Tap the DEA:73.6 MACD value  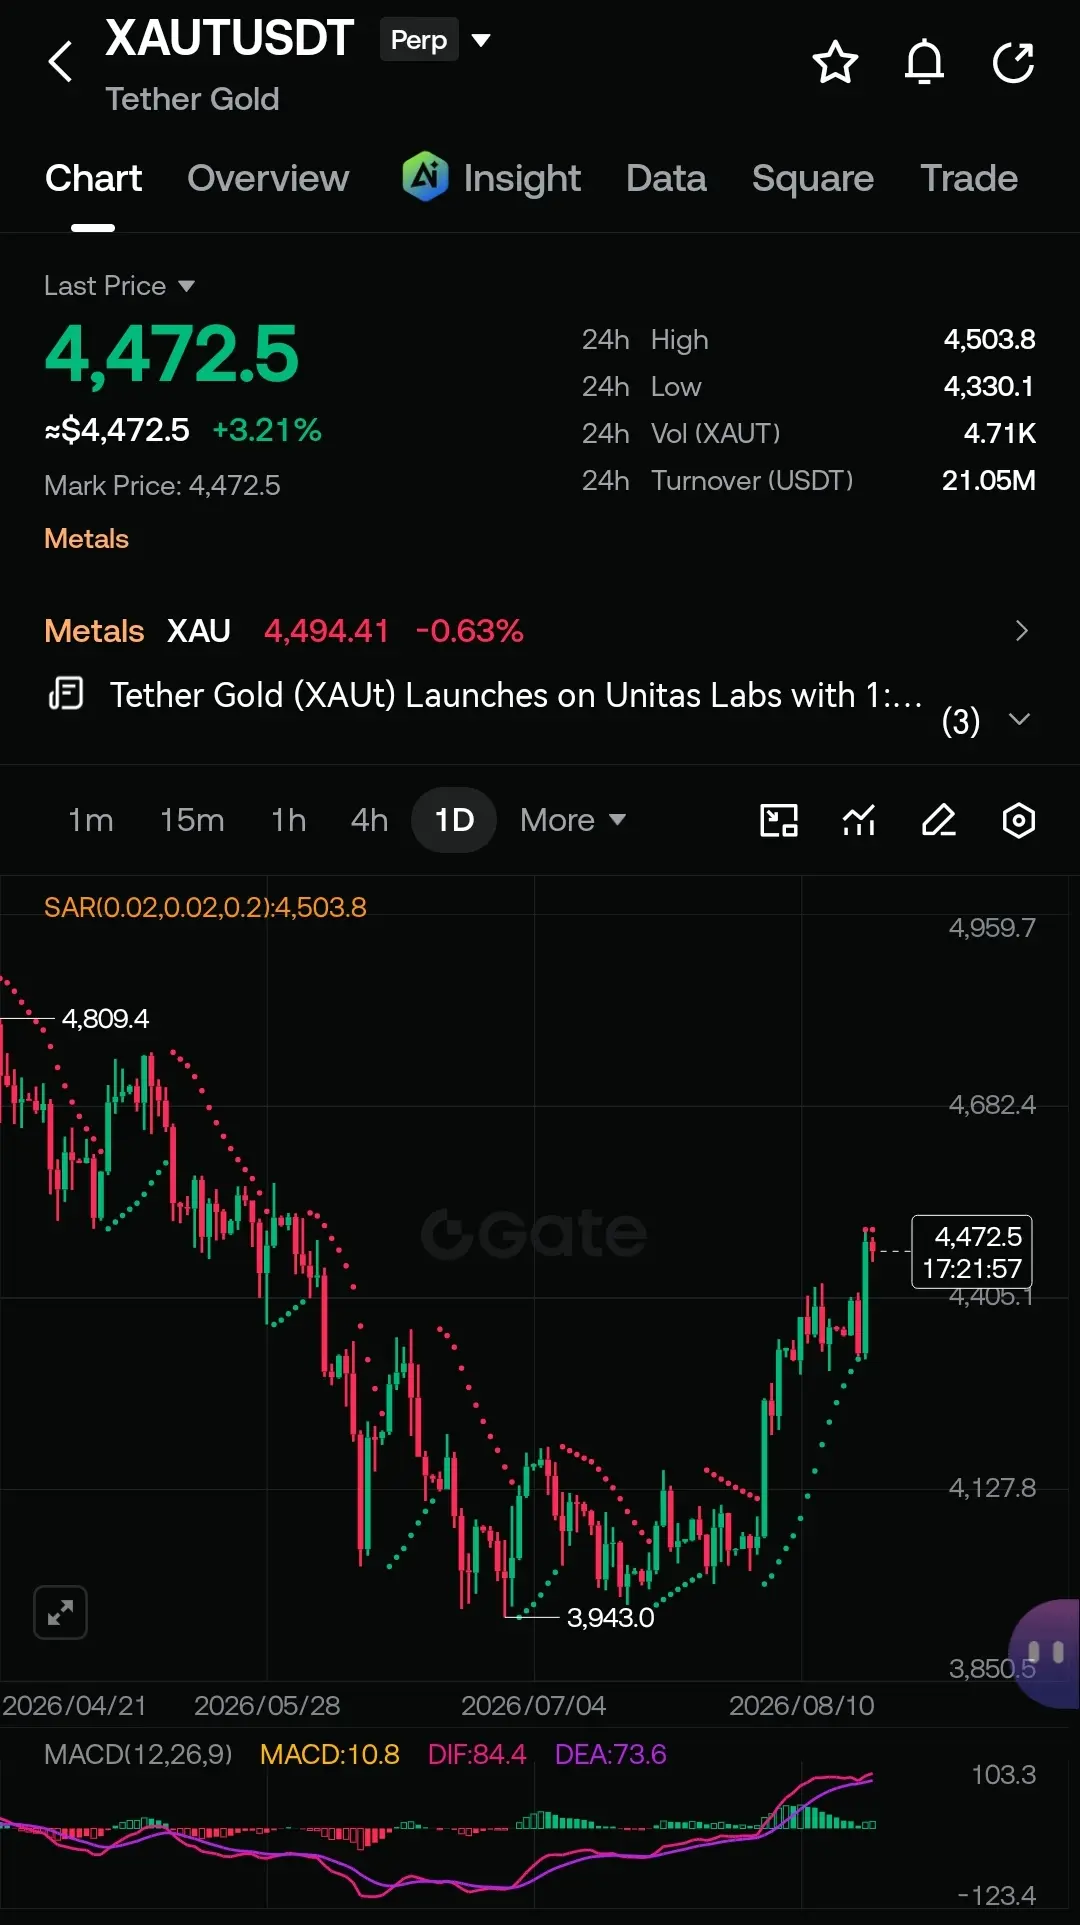[610, 1754]
